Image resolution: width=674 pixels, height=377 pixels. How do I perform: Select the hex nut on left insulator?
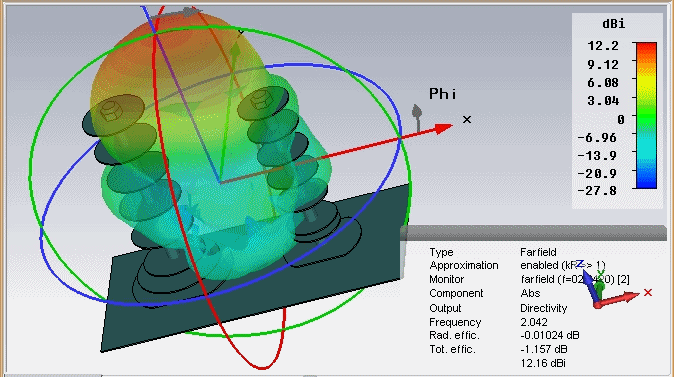point(110,111)
